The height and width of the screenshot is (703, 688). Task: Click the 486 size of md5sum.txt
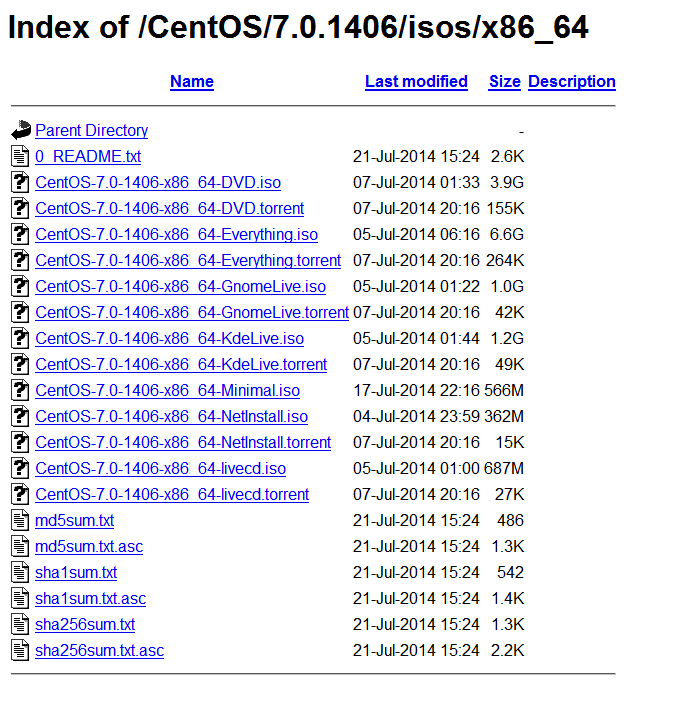[511, 521]
